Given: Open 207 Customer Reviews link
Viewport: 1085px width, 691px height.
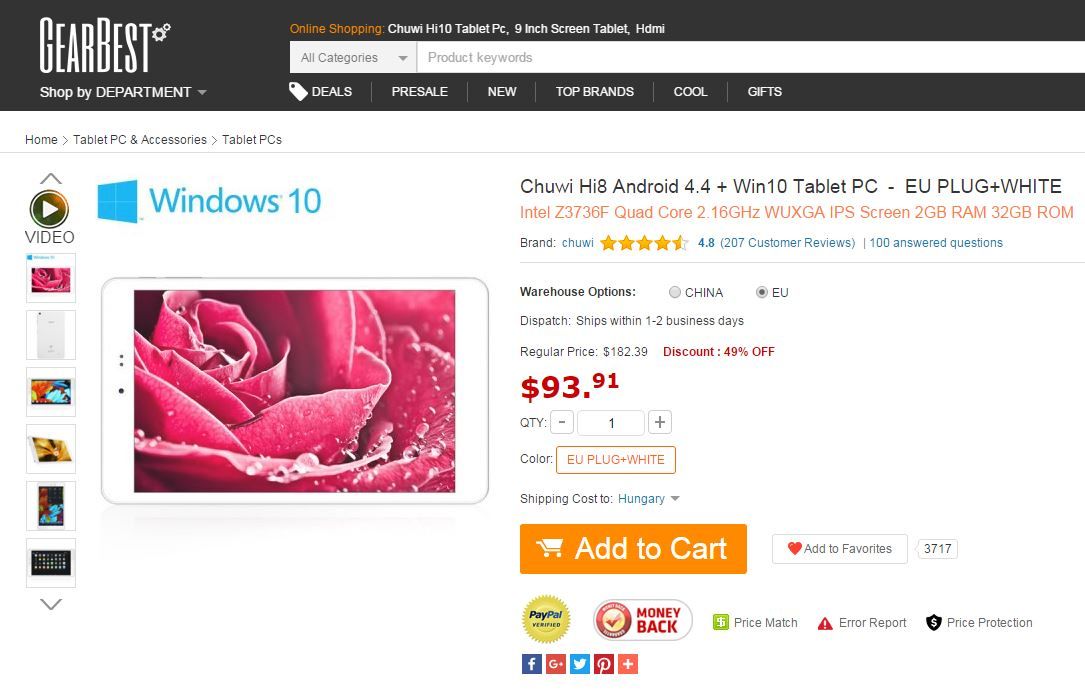Looking at the screenshot, I should (x=788, y=243).
